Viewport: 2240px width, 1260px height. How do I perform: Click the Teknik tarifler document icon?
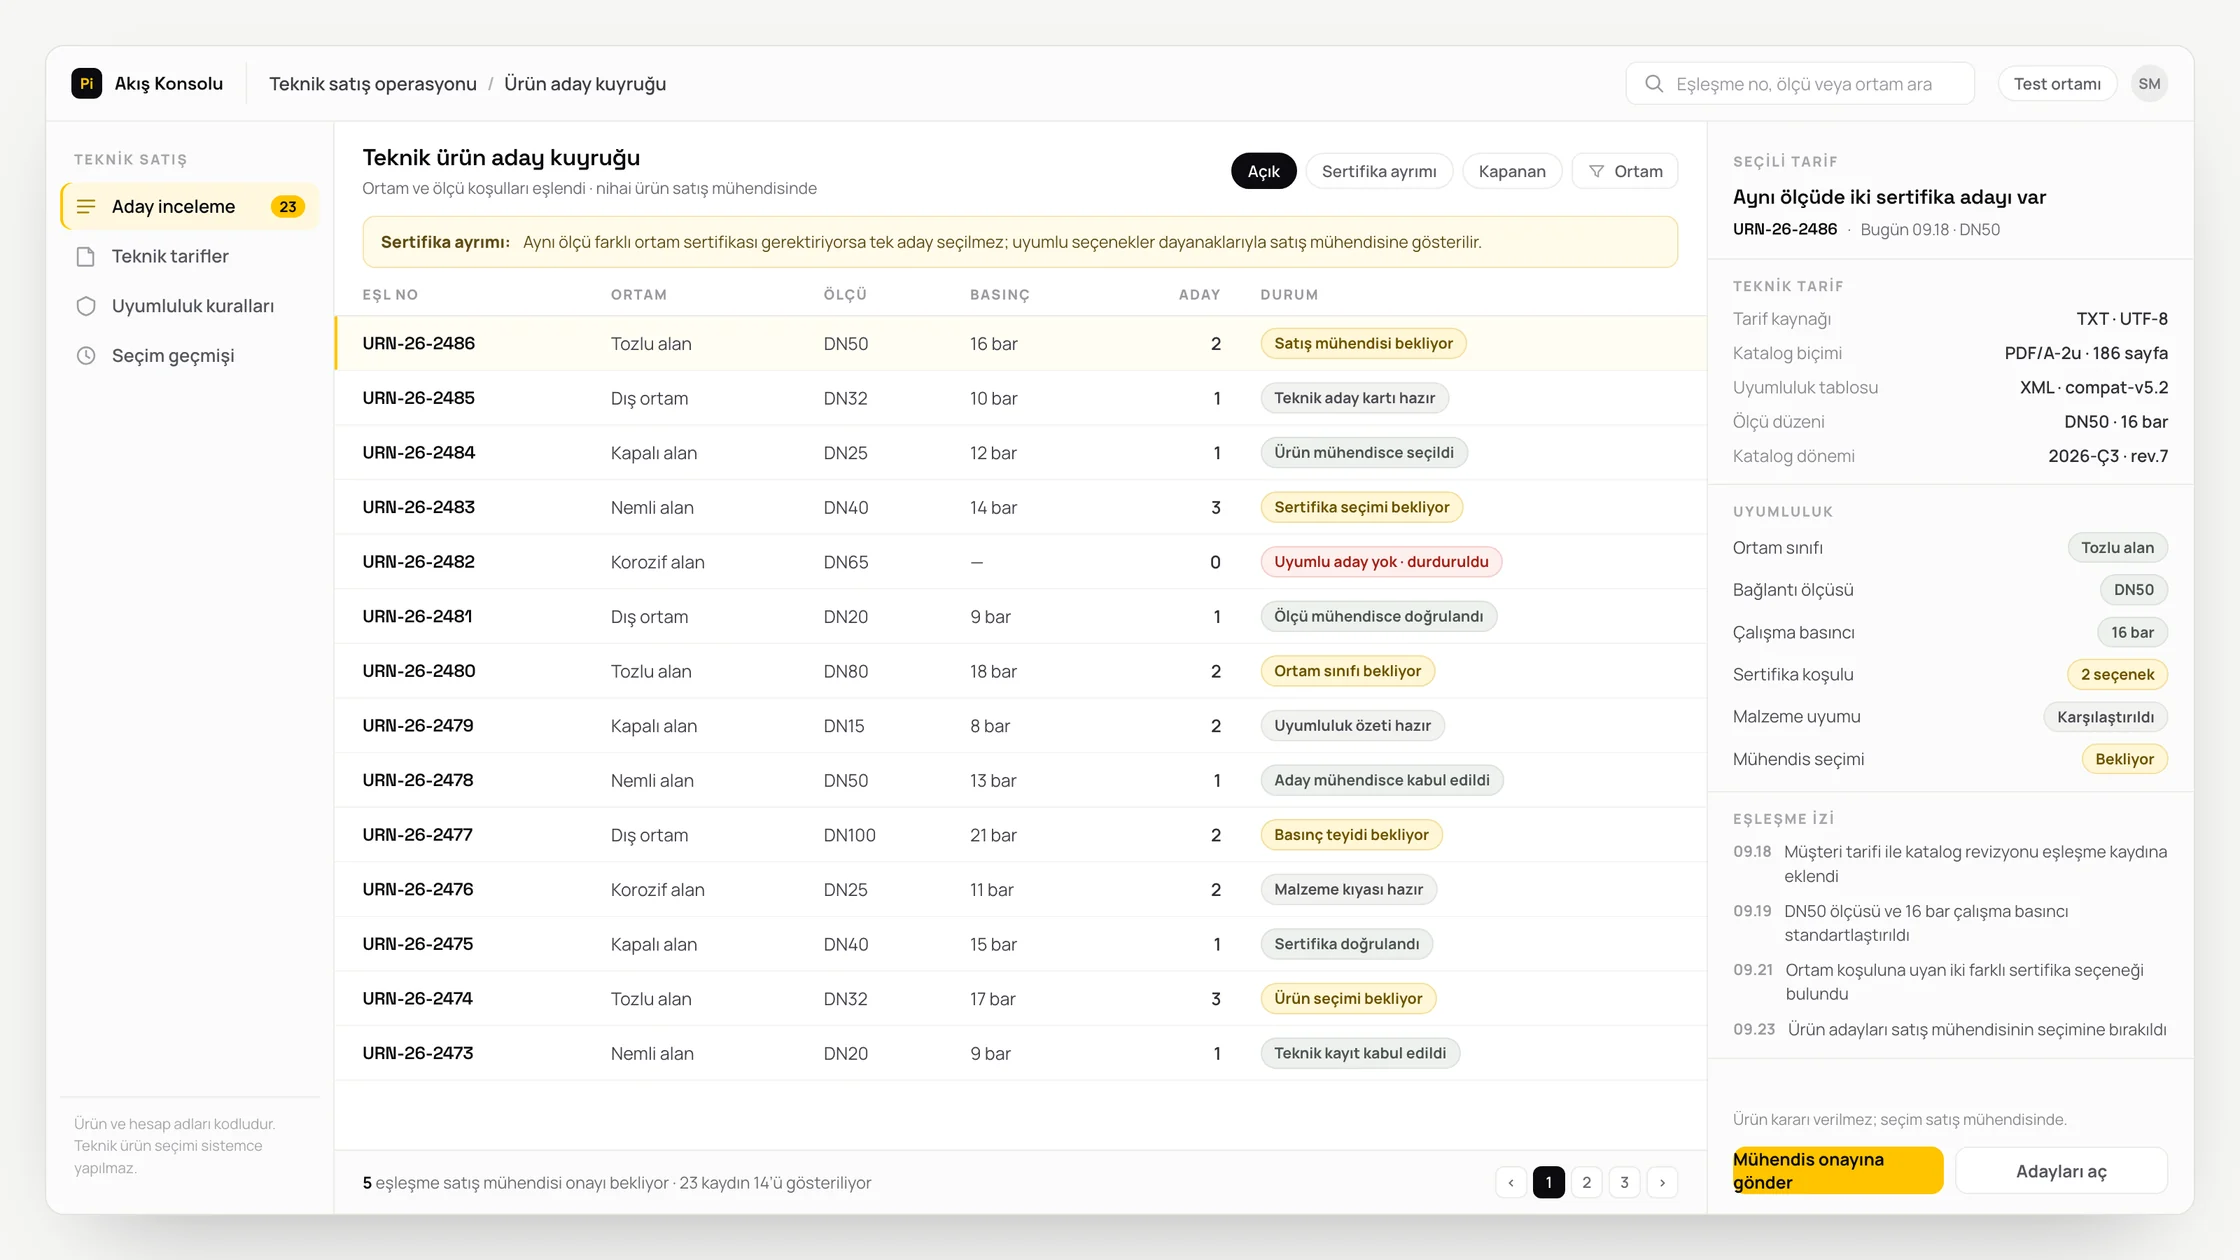coord(86,256)
